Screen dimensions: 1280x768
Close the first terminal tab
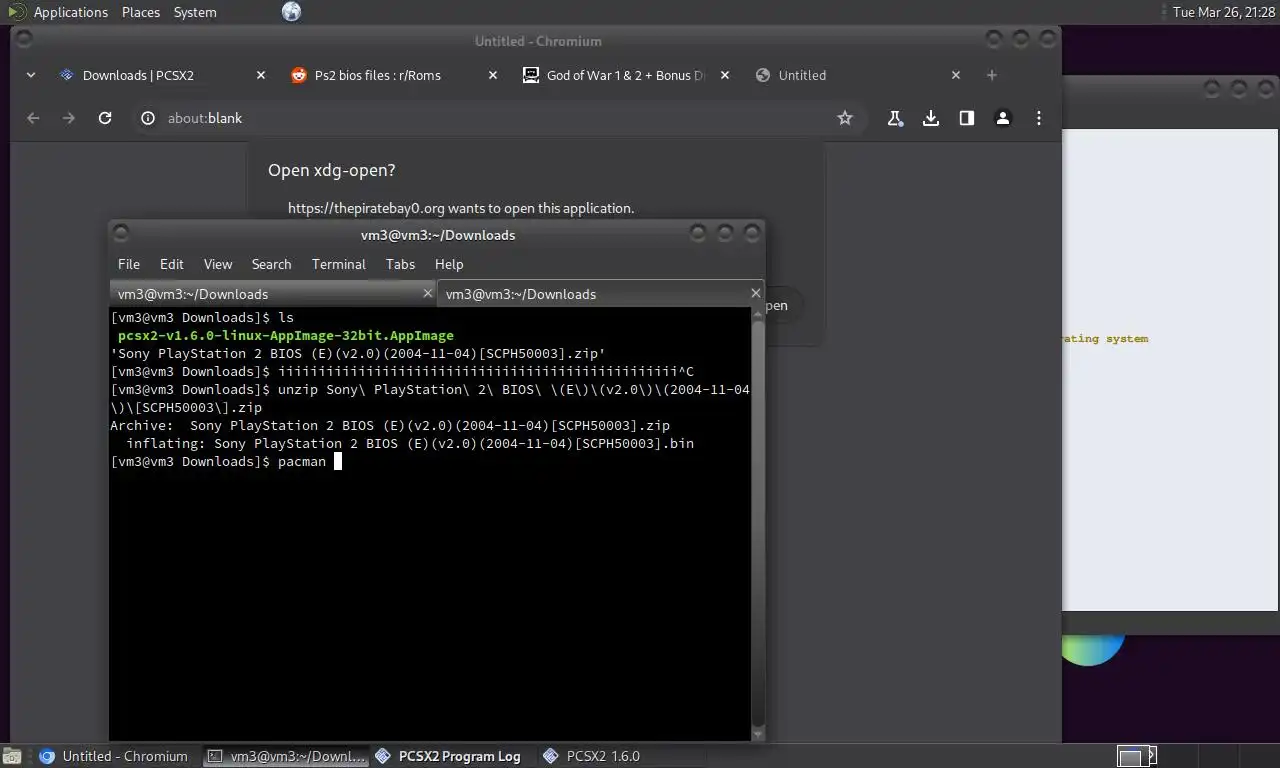pos(428,293)
